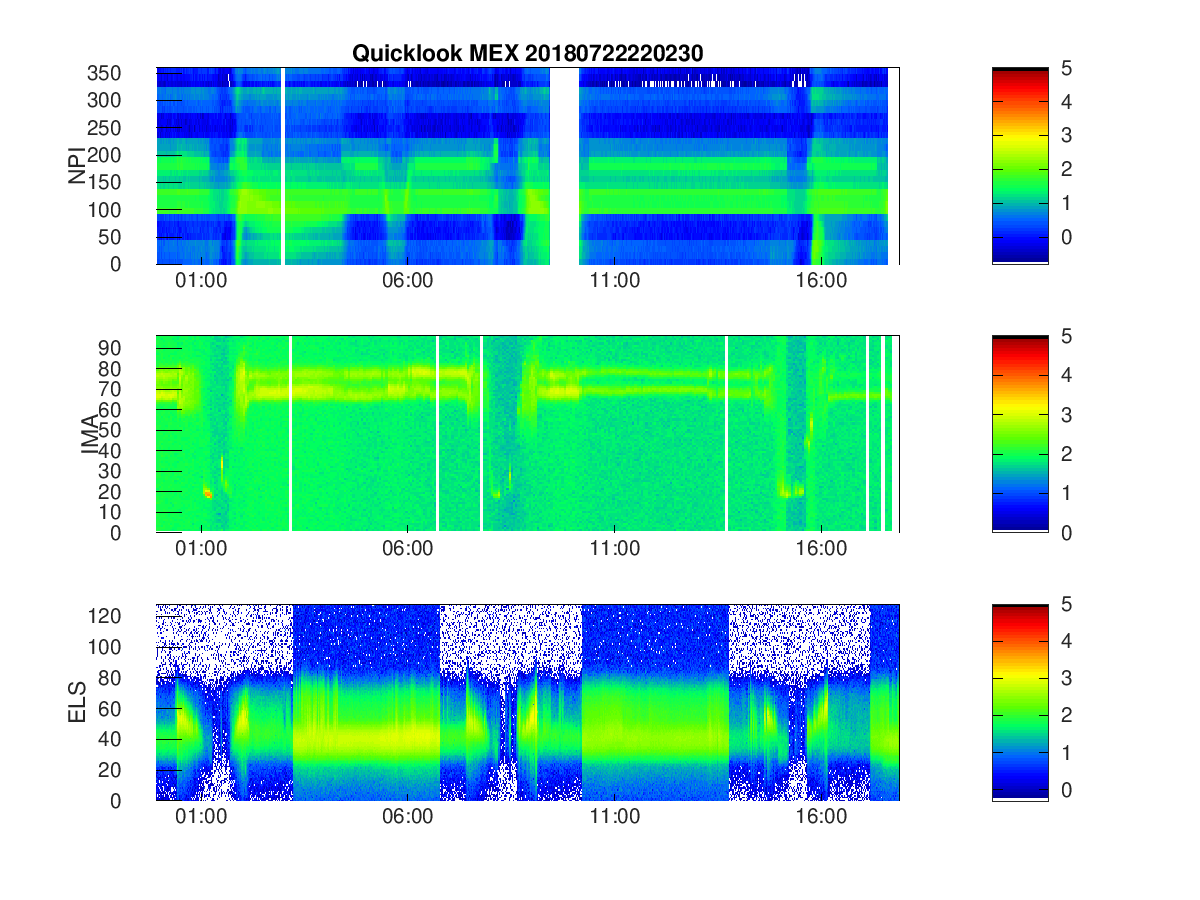
Task: Select the IMA y-axis label
Action: 90,435
